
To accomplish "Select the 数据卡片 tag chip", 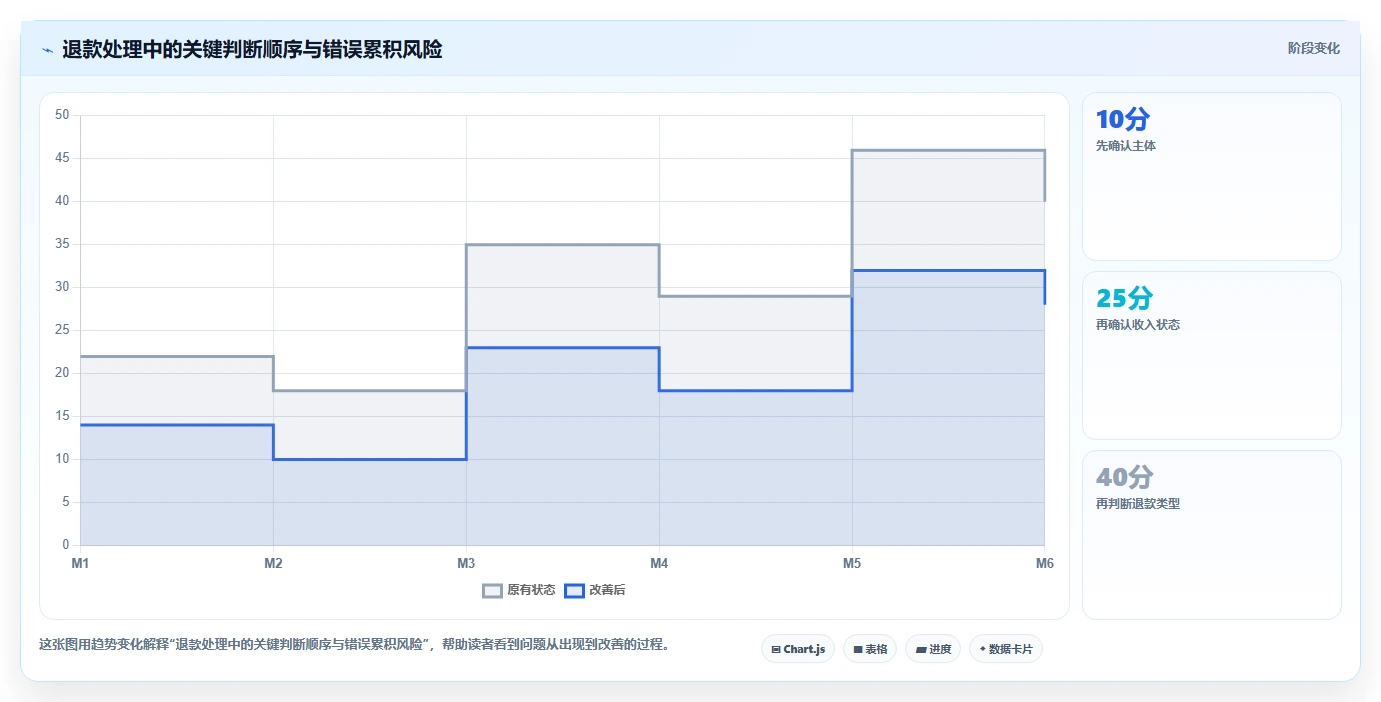I will tap(1006, 649).
